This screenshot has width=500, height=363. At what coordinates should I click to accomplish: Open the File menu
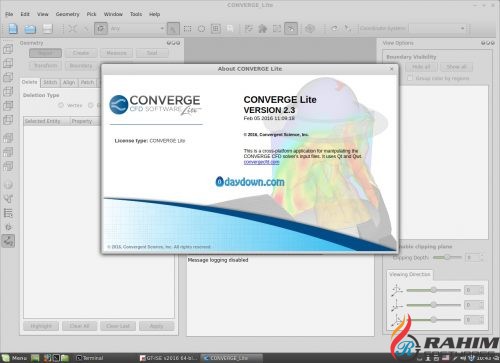[x=9, y=14]
